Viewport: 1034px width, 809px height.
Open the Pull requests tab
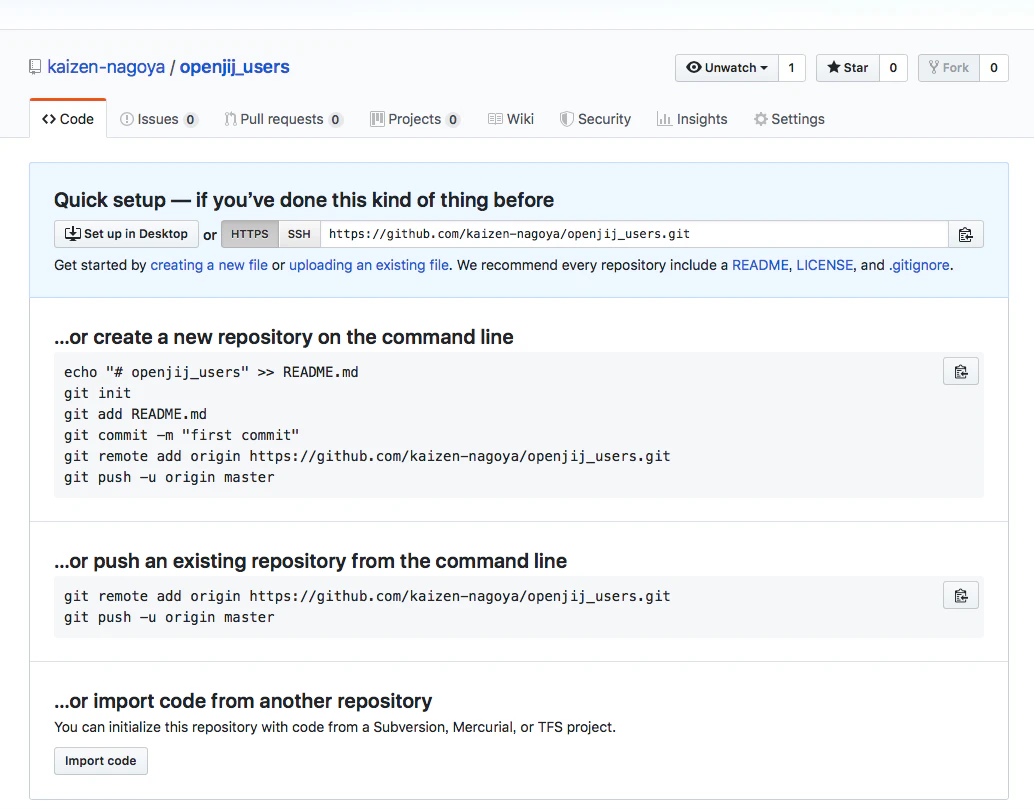(x=284, y=119)
